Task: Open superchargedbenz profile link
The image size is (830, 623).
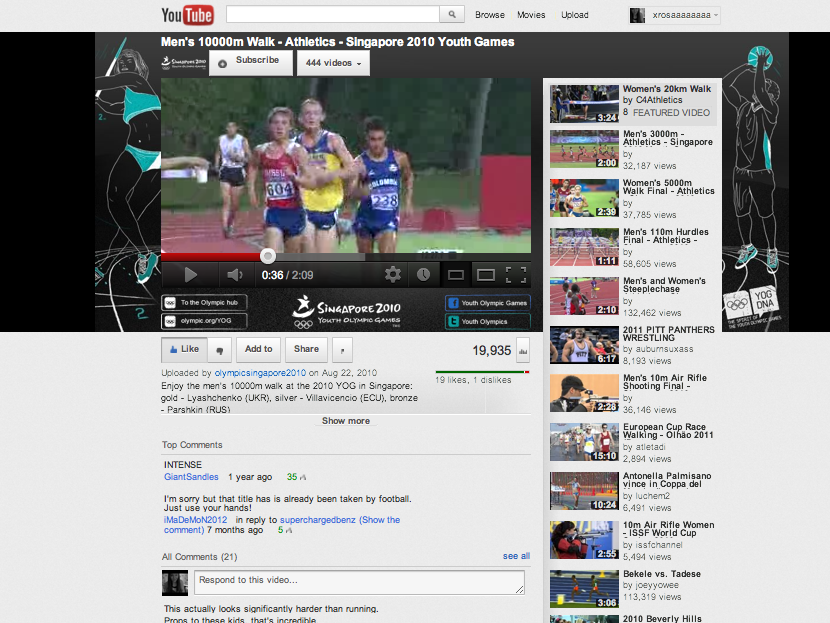Action: point(318,520)
